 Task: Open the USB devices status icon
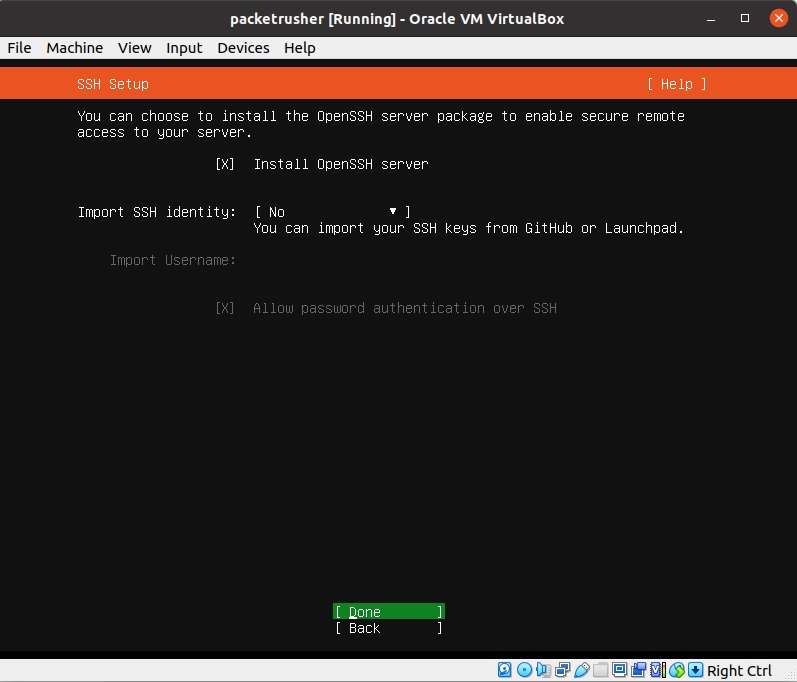coord(581,670)
